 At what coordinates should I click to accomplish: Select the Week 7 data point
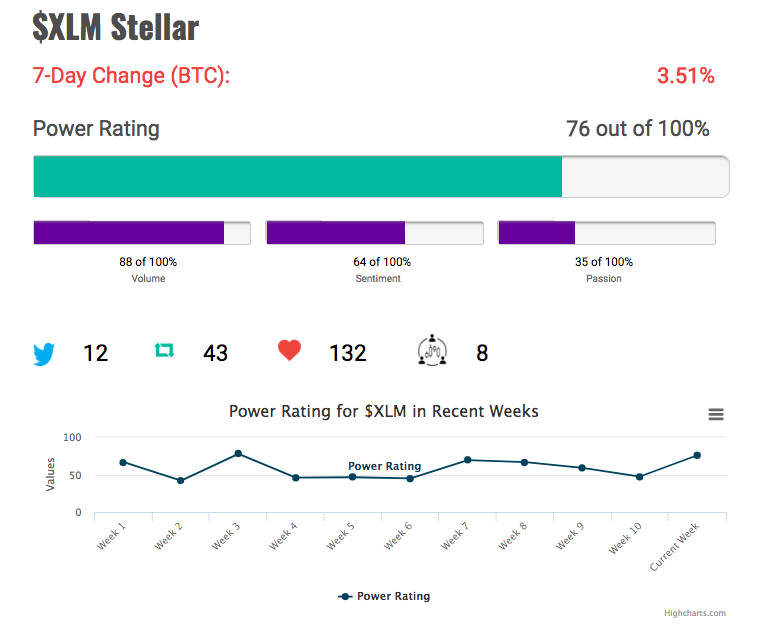(x=468, y=460)
